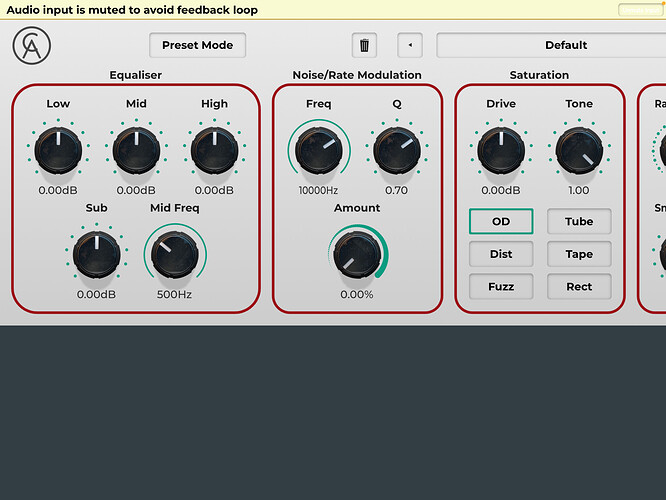
Task: Click the Equaliser Low knob
Action: (x=58, y=150)
